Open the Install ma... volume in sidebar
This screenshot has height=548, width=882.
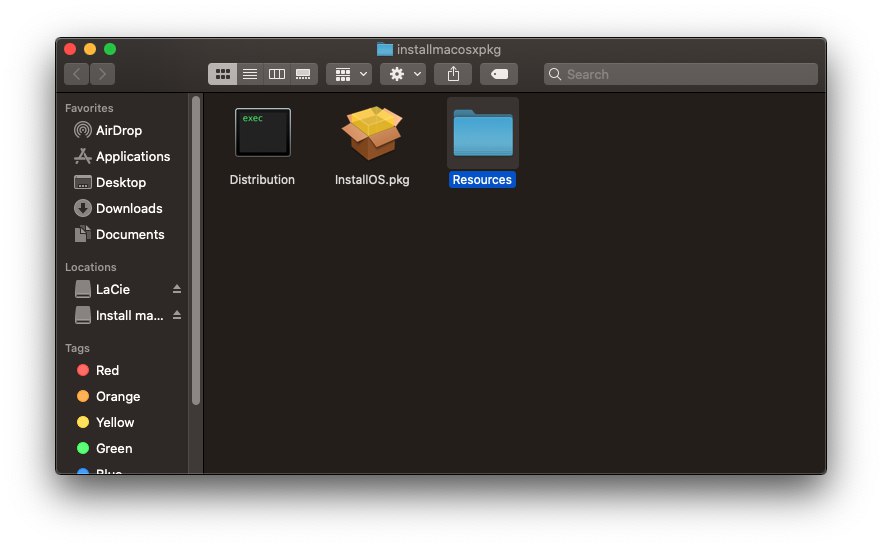click(x=129, y=316)
